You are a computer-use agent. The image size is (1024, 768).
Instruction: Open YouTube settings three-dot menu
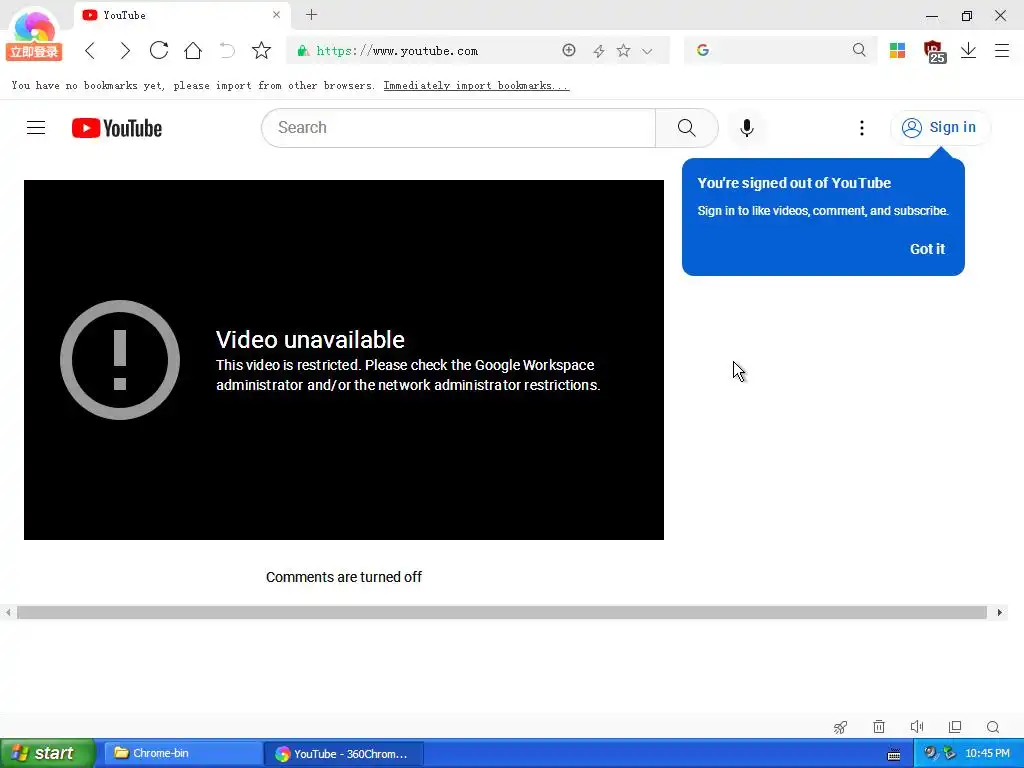[862, 128]
